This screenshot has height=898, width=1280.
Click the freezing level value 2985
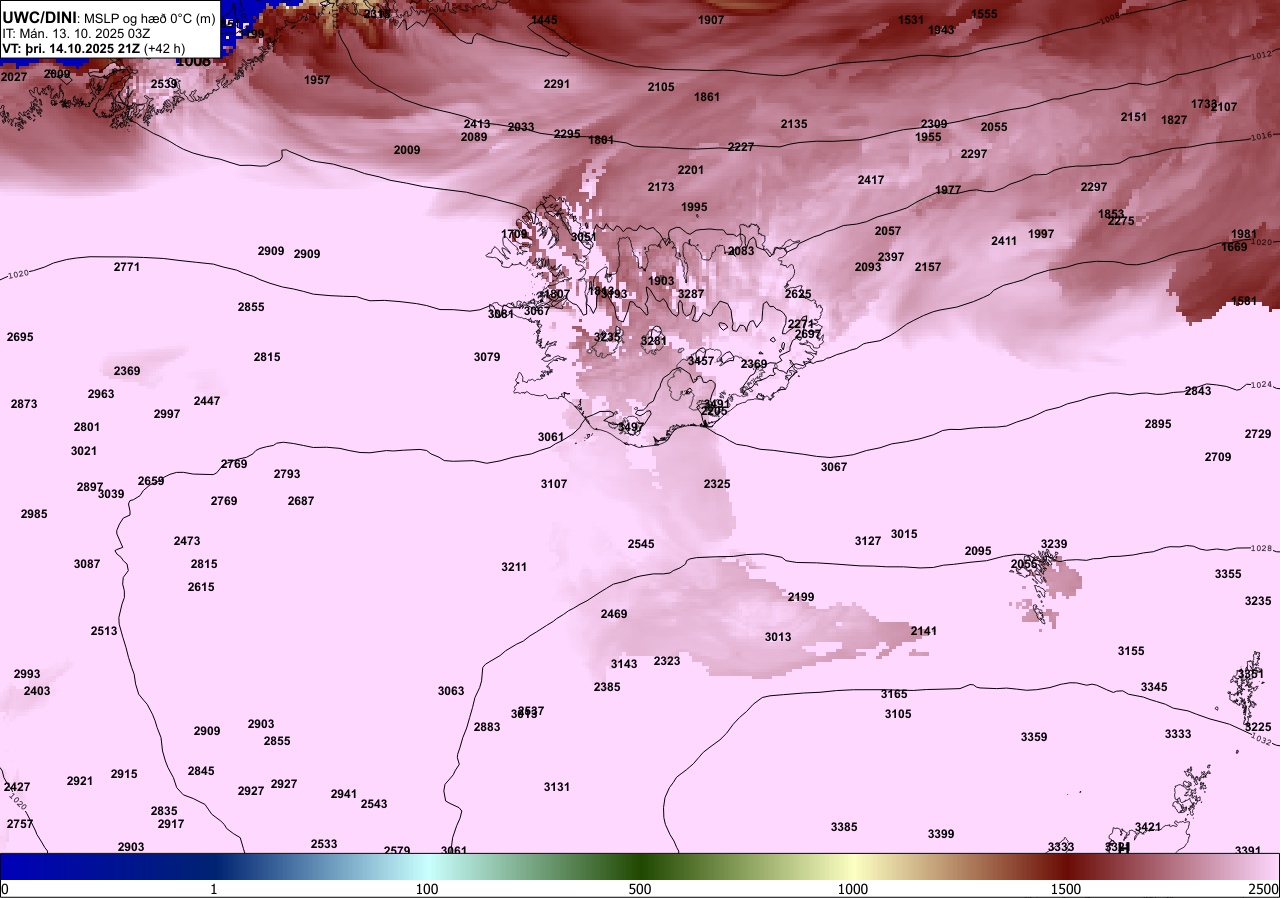[x=34, y=514]
